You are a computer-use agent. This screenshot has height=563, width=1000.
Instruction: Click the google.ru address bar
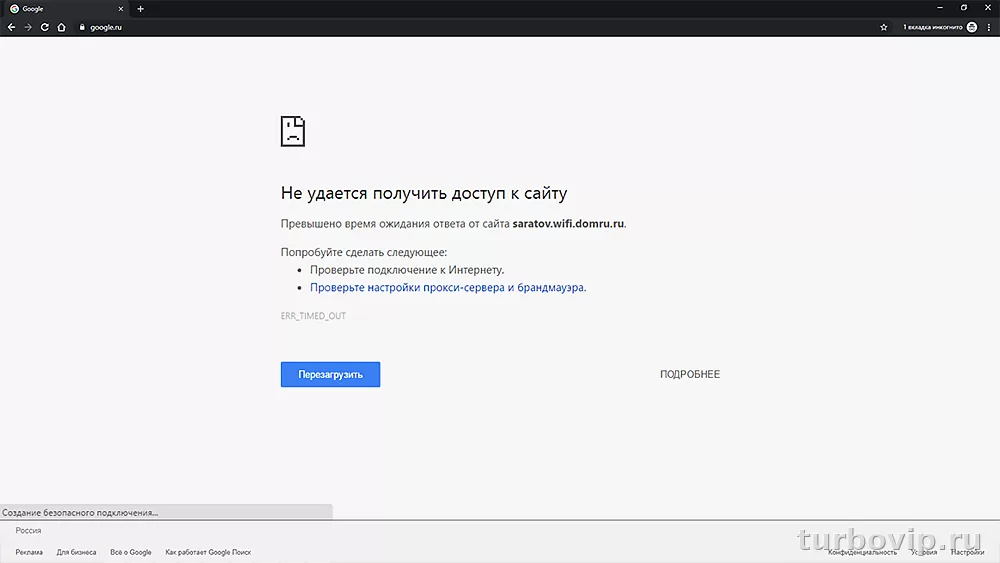click(x=478, y=27)
